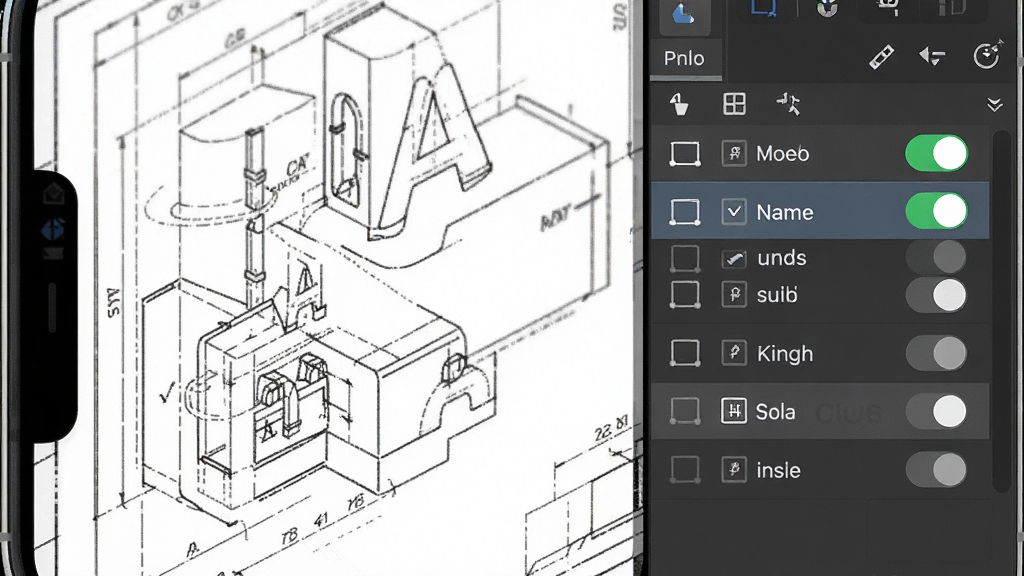This screenshot has height=576, width=1024.
Task: Select the ruler measure tool
Action: pos(881,57)
